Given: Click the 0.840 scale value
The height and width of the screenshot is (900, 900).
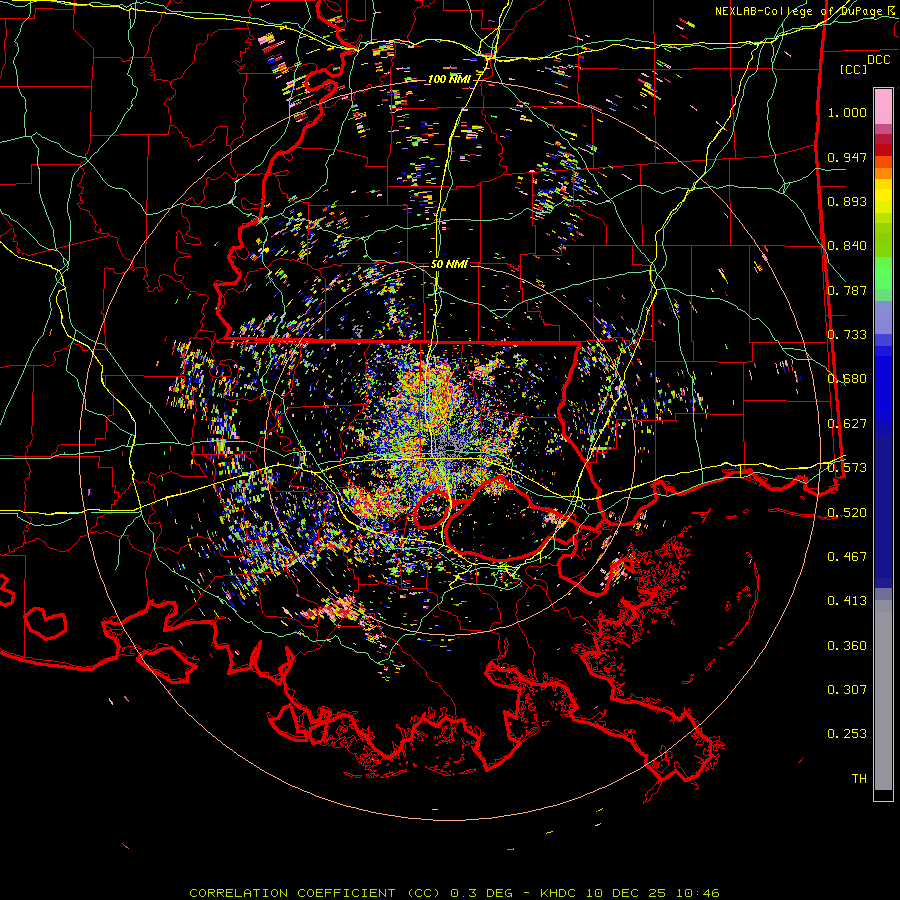Looking at the screenshot, I should coord(847,246).
